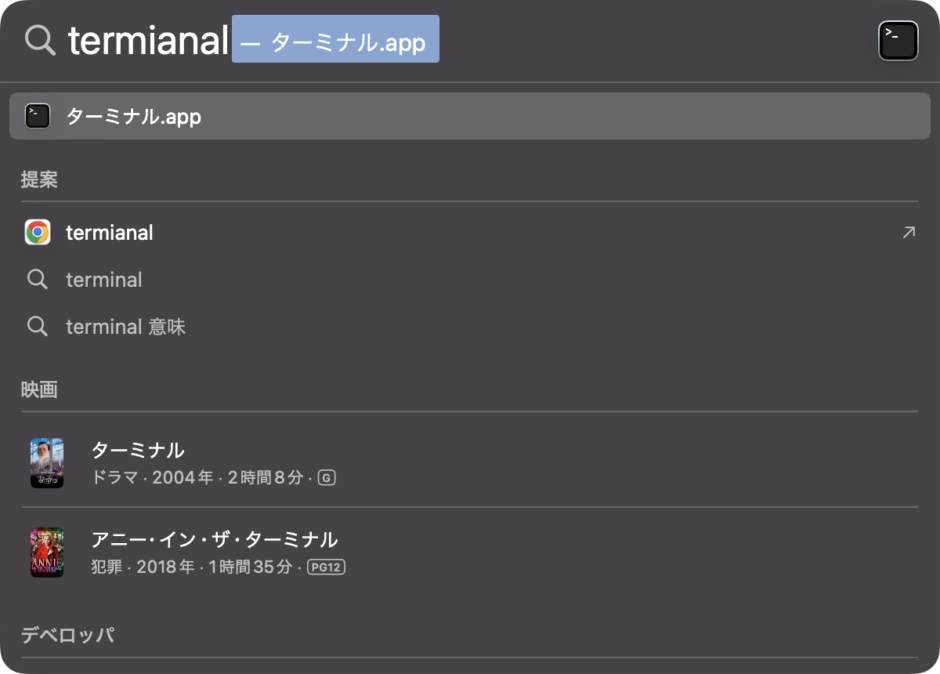
Task: Select the terminal 意味 suggestion
Action: click(x=125, y=326)
